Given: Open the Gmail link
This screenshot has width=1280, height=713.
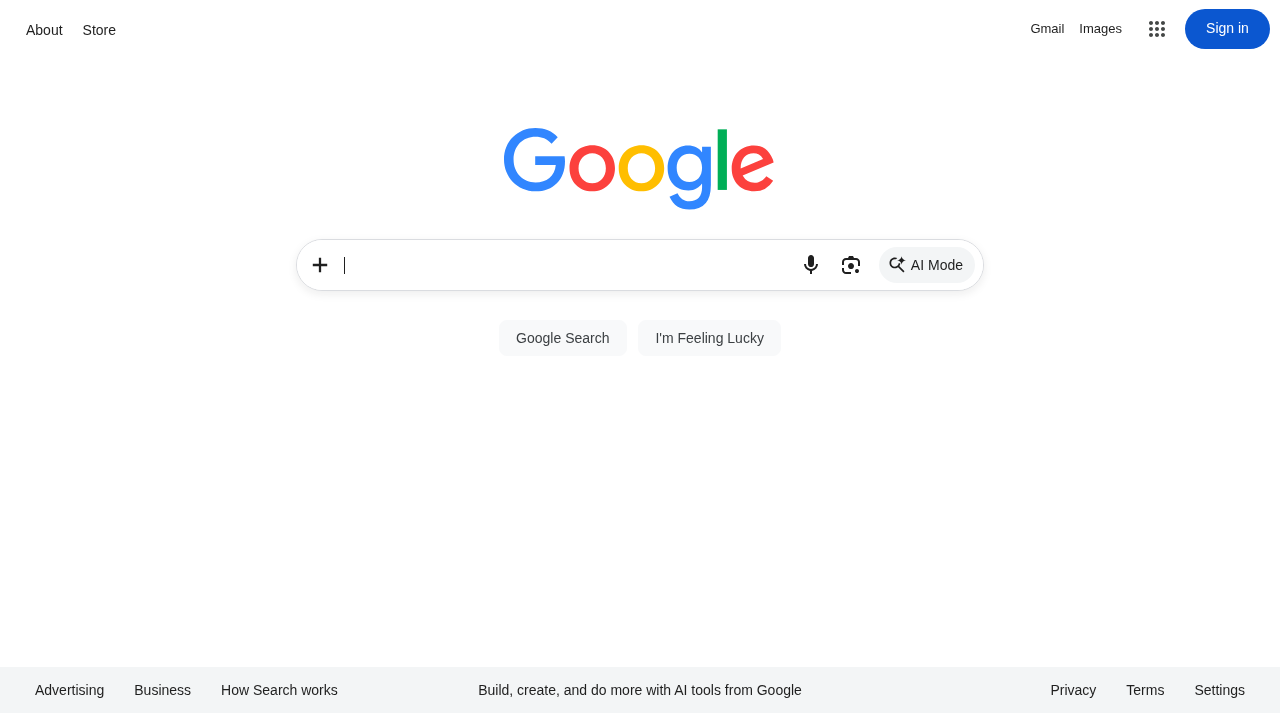Looking at the screenshot, I should [1047, 29].
